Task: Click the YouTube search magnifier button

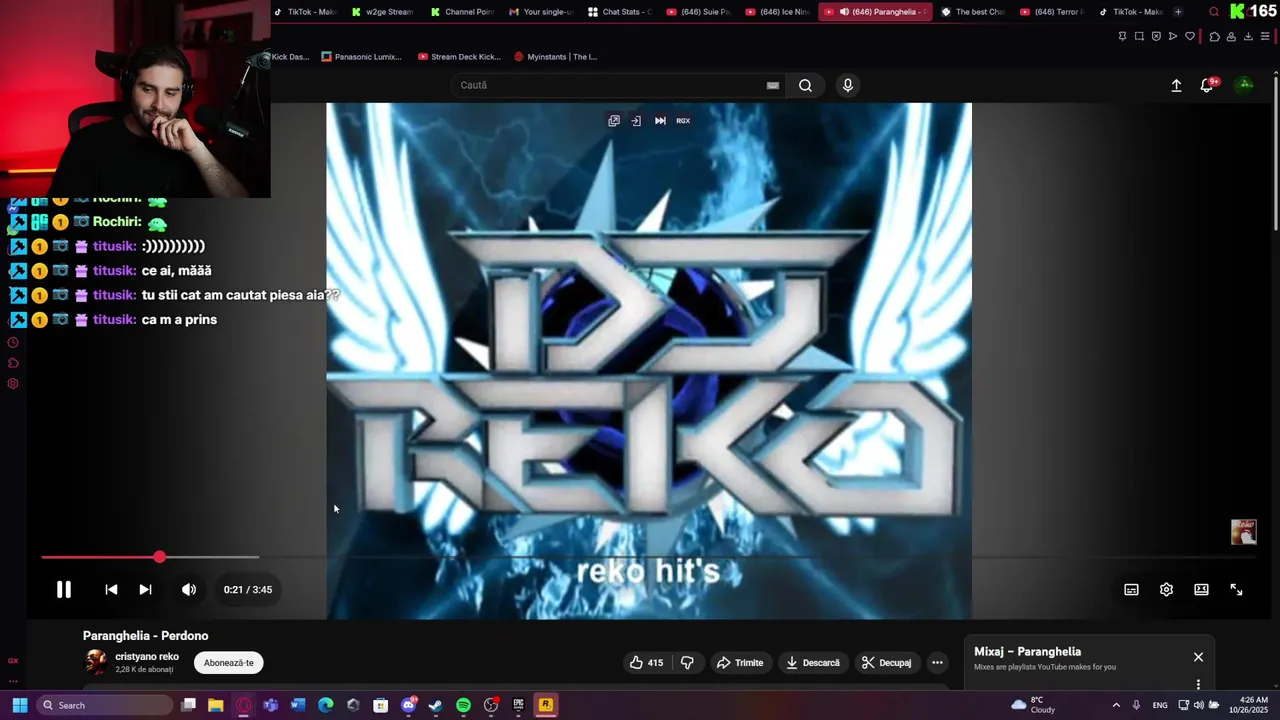Action: point(805,85)
